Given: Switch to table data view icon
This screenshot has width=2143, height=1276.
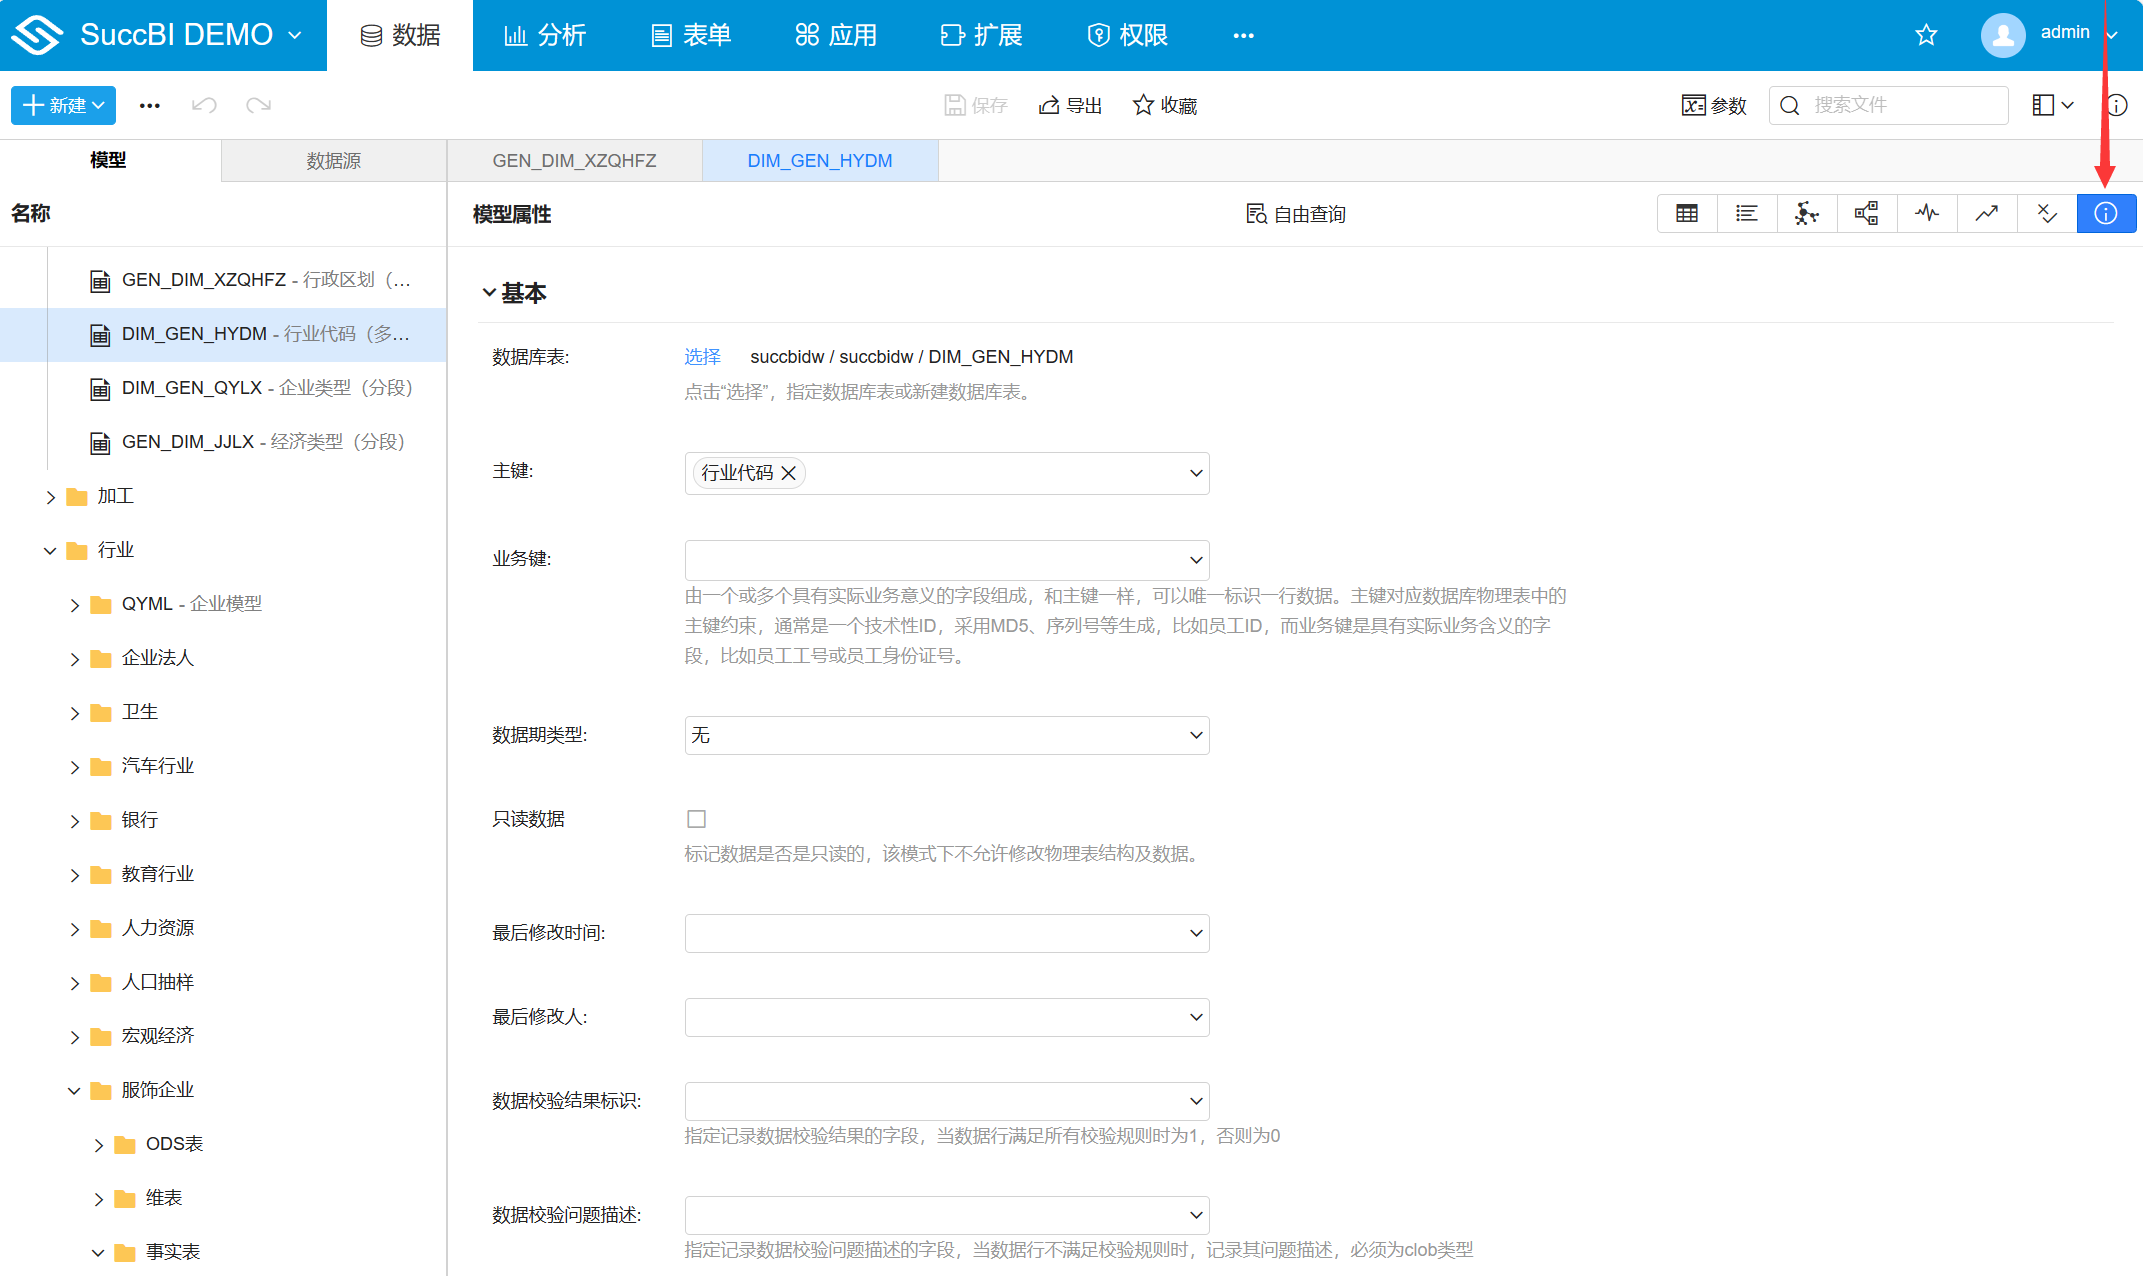Looking at the screenshot, I should [x=1687, y=213].
